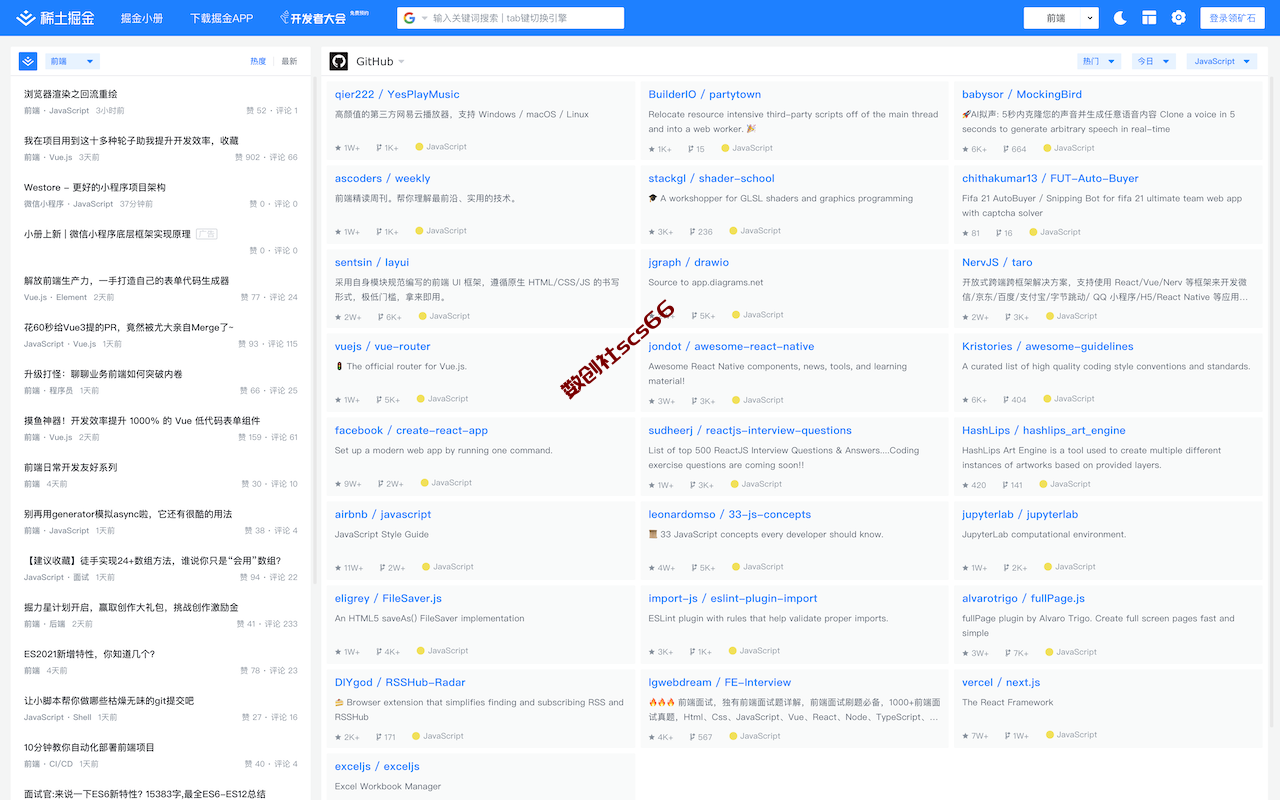This screenshot has width=1280, height=800.
Task: Expand the search engine dropdown arrow
Action: [425, 18]
